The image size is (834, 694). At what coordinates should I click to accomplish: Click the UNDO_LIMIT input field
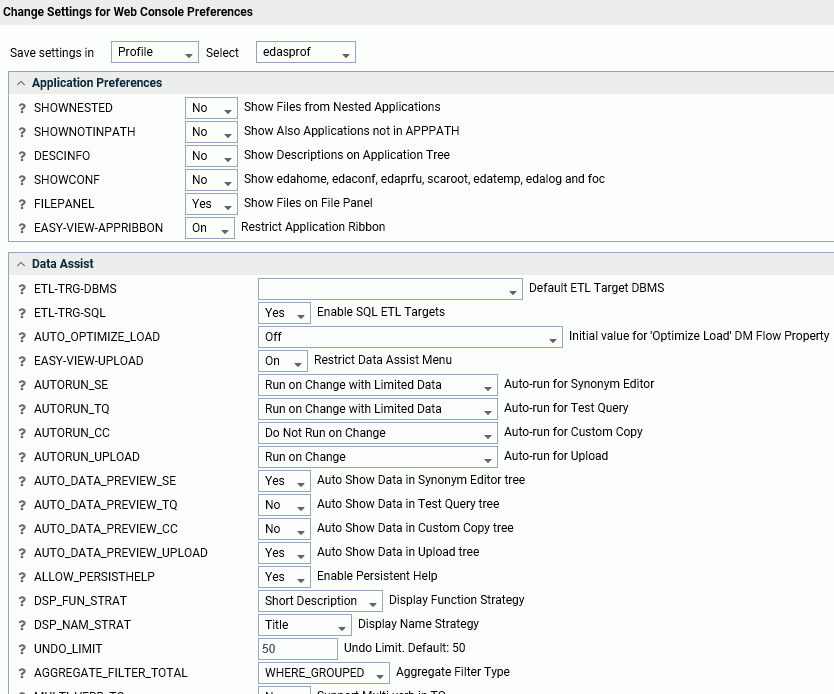point(298,649)
